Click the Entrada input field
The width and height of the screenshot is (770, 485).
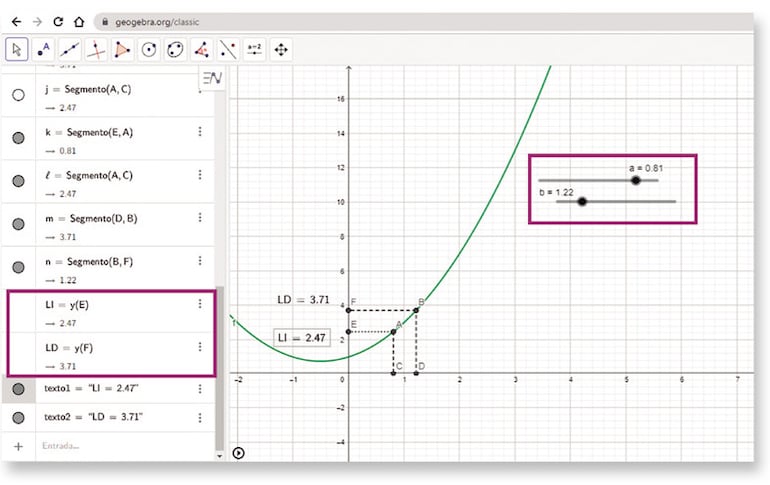[x=125, y=446]
